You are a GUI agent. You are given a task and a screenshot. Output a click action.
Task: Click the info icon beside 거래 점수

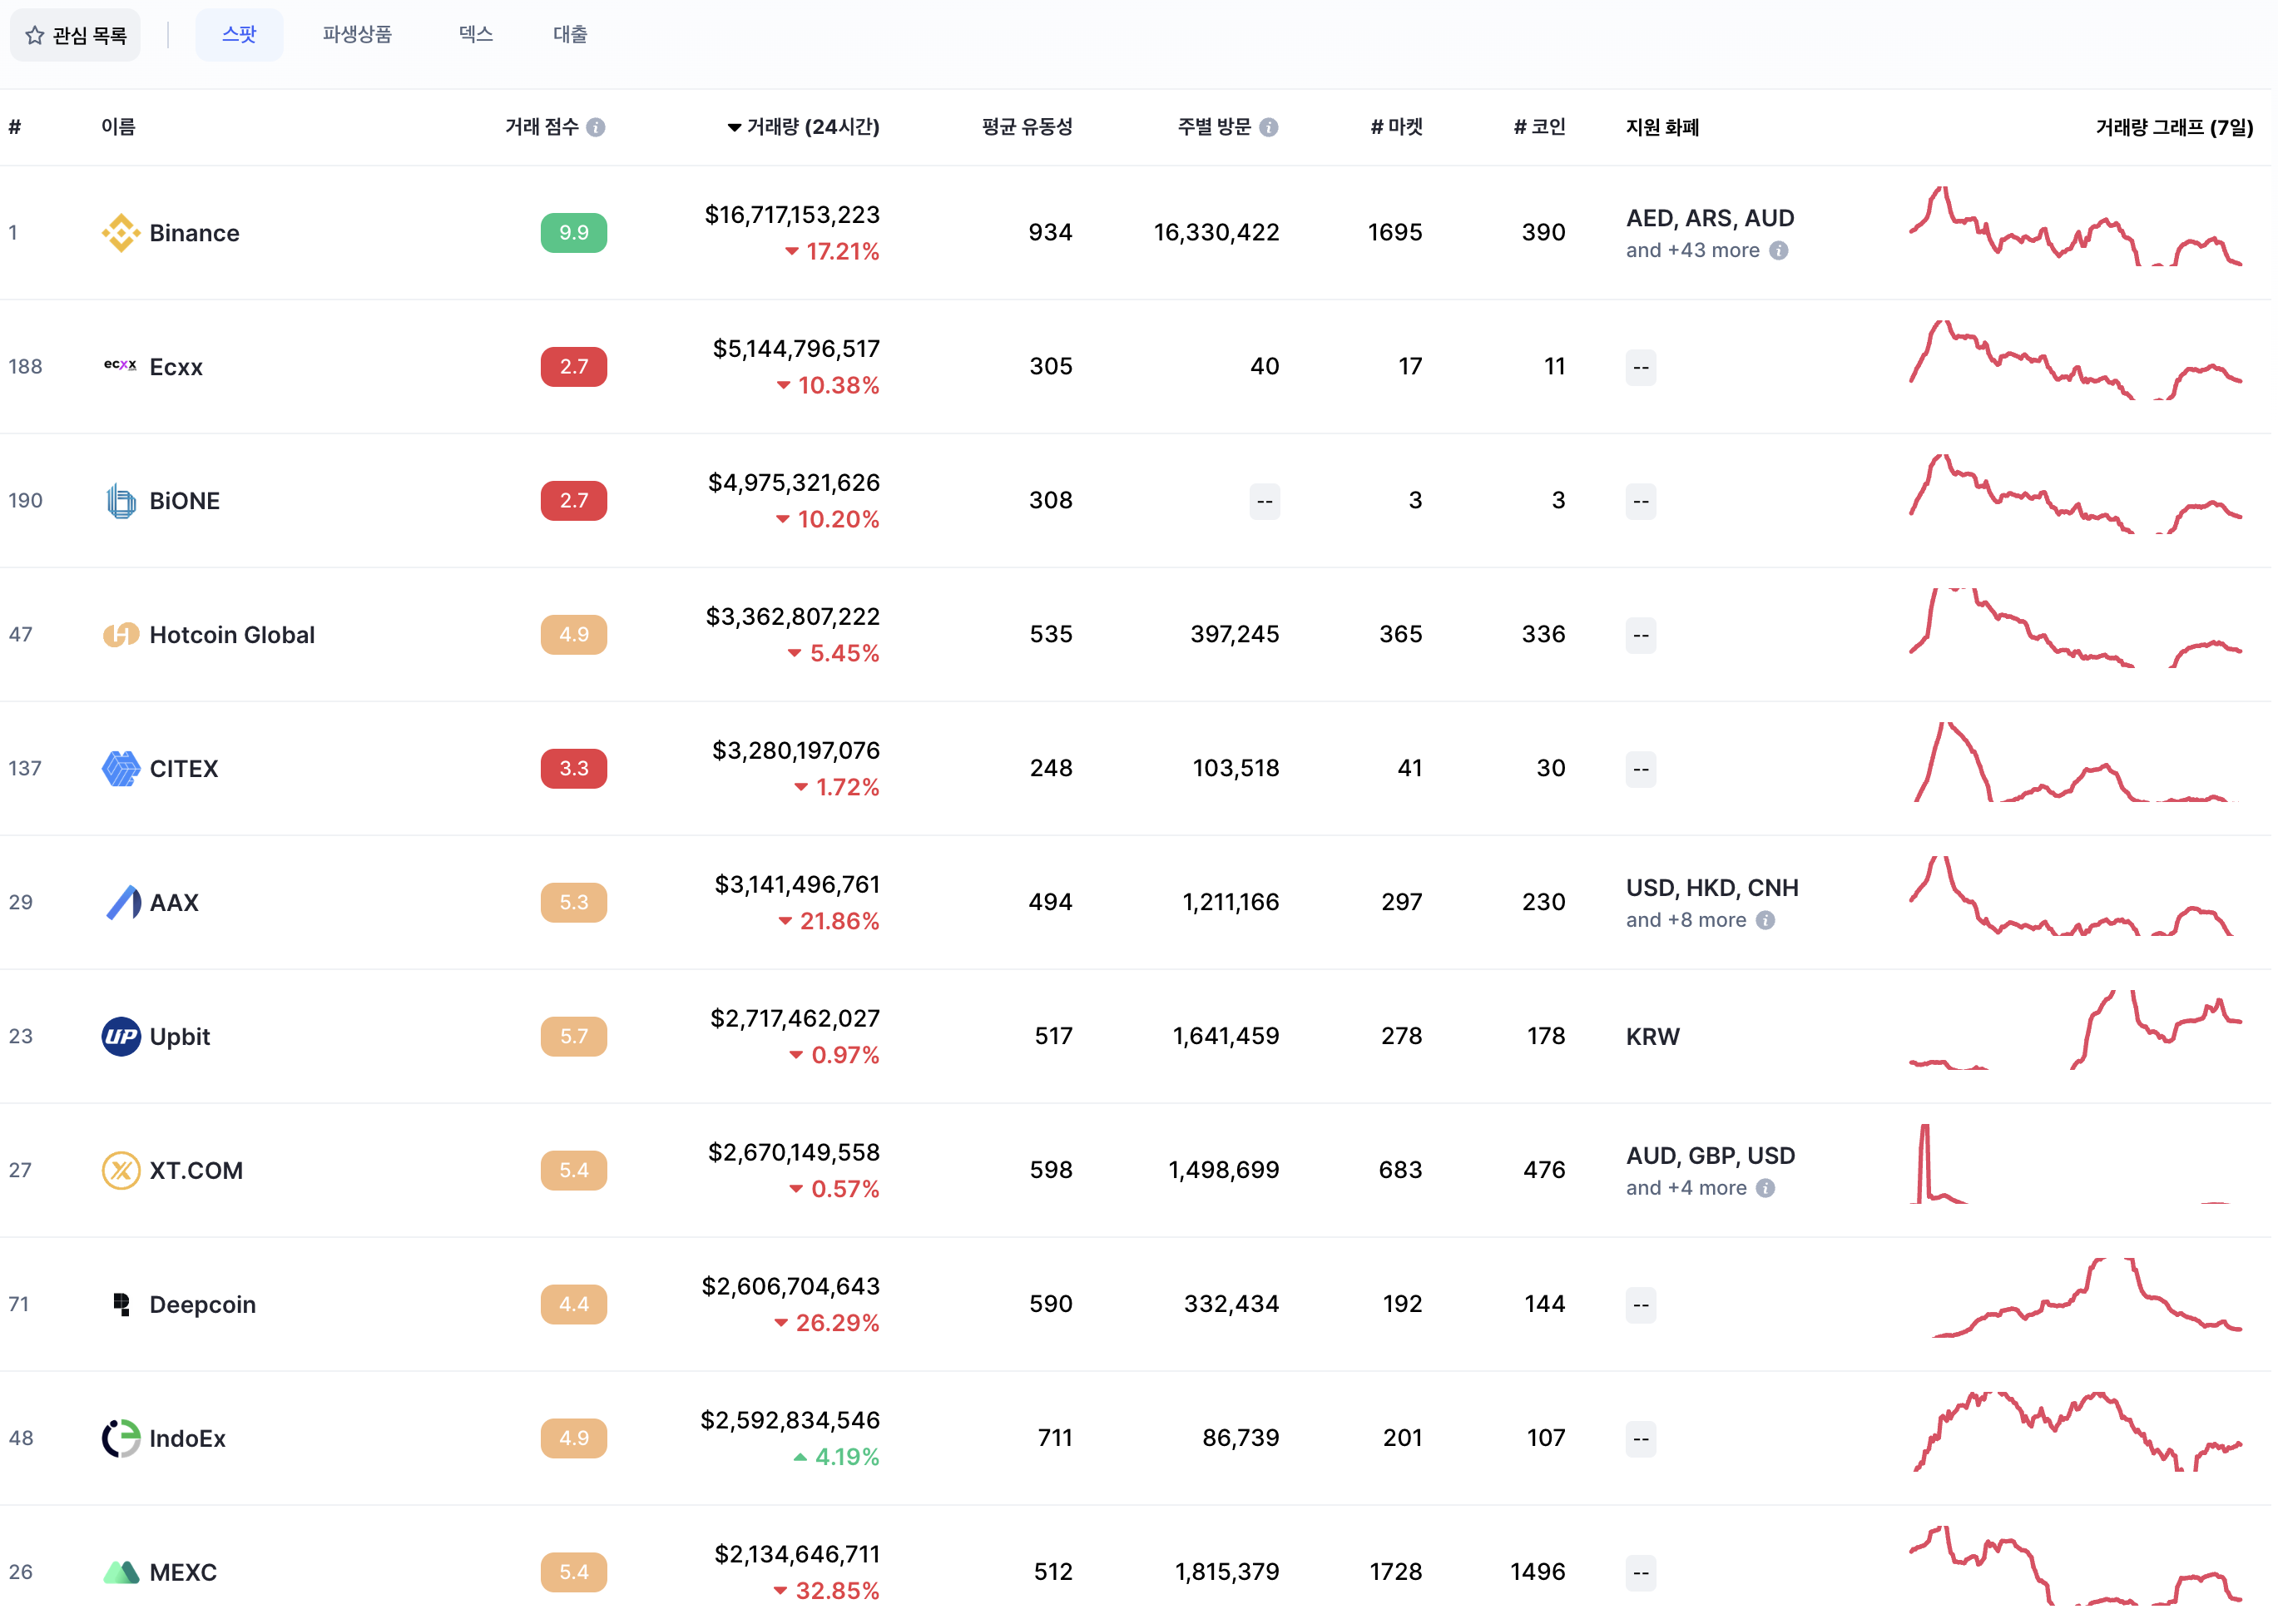click(596, 127)
